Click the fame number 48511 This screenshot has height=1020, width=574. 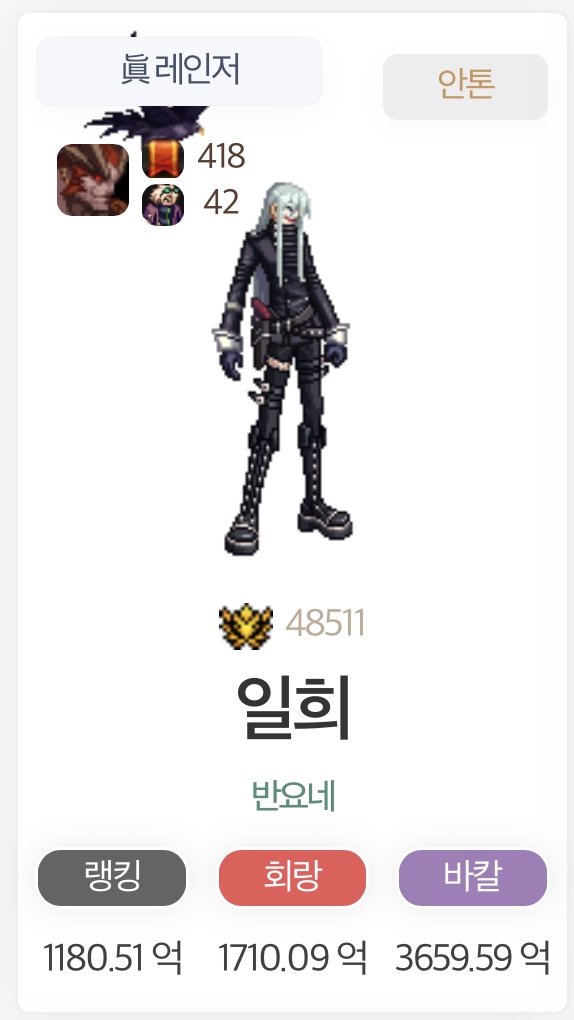(x=325, y=624)
